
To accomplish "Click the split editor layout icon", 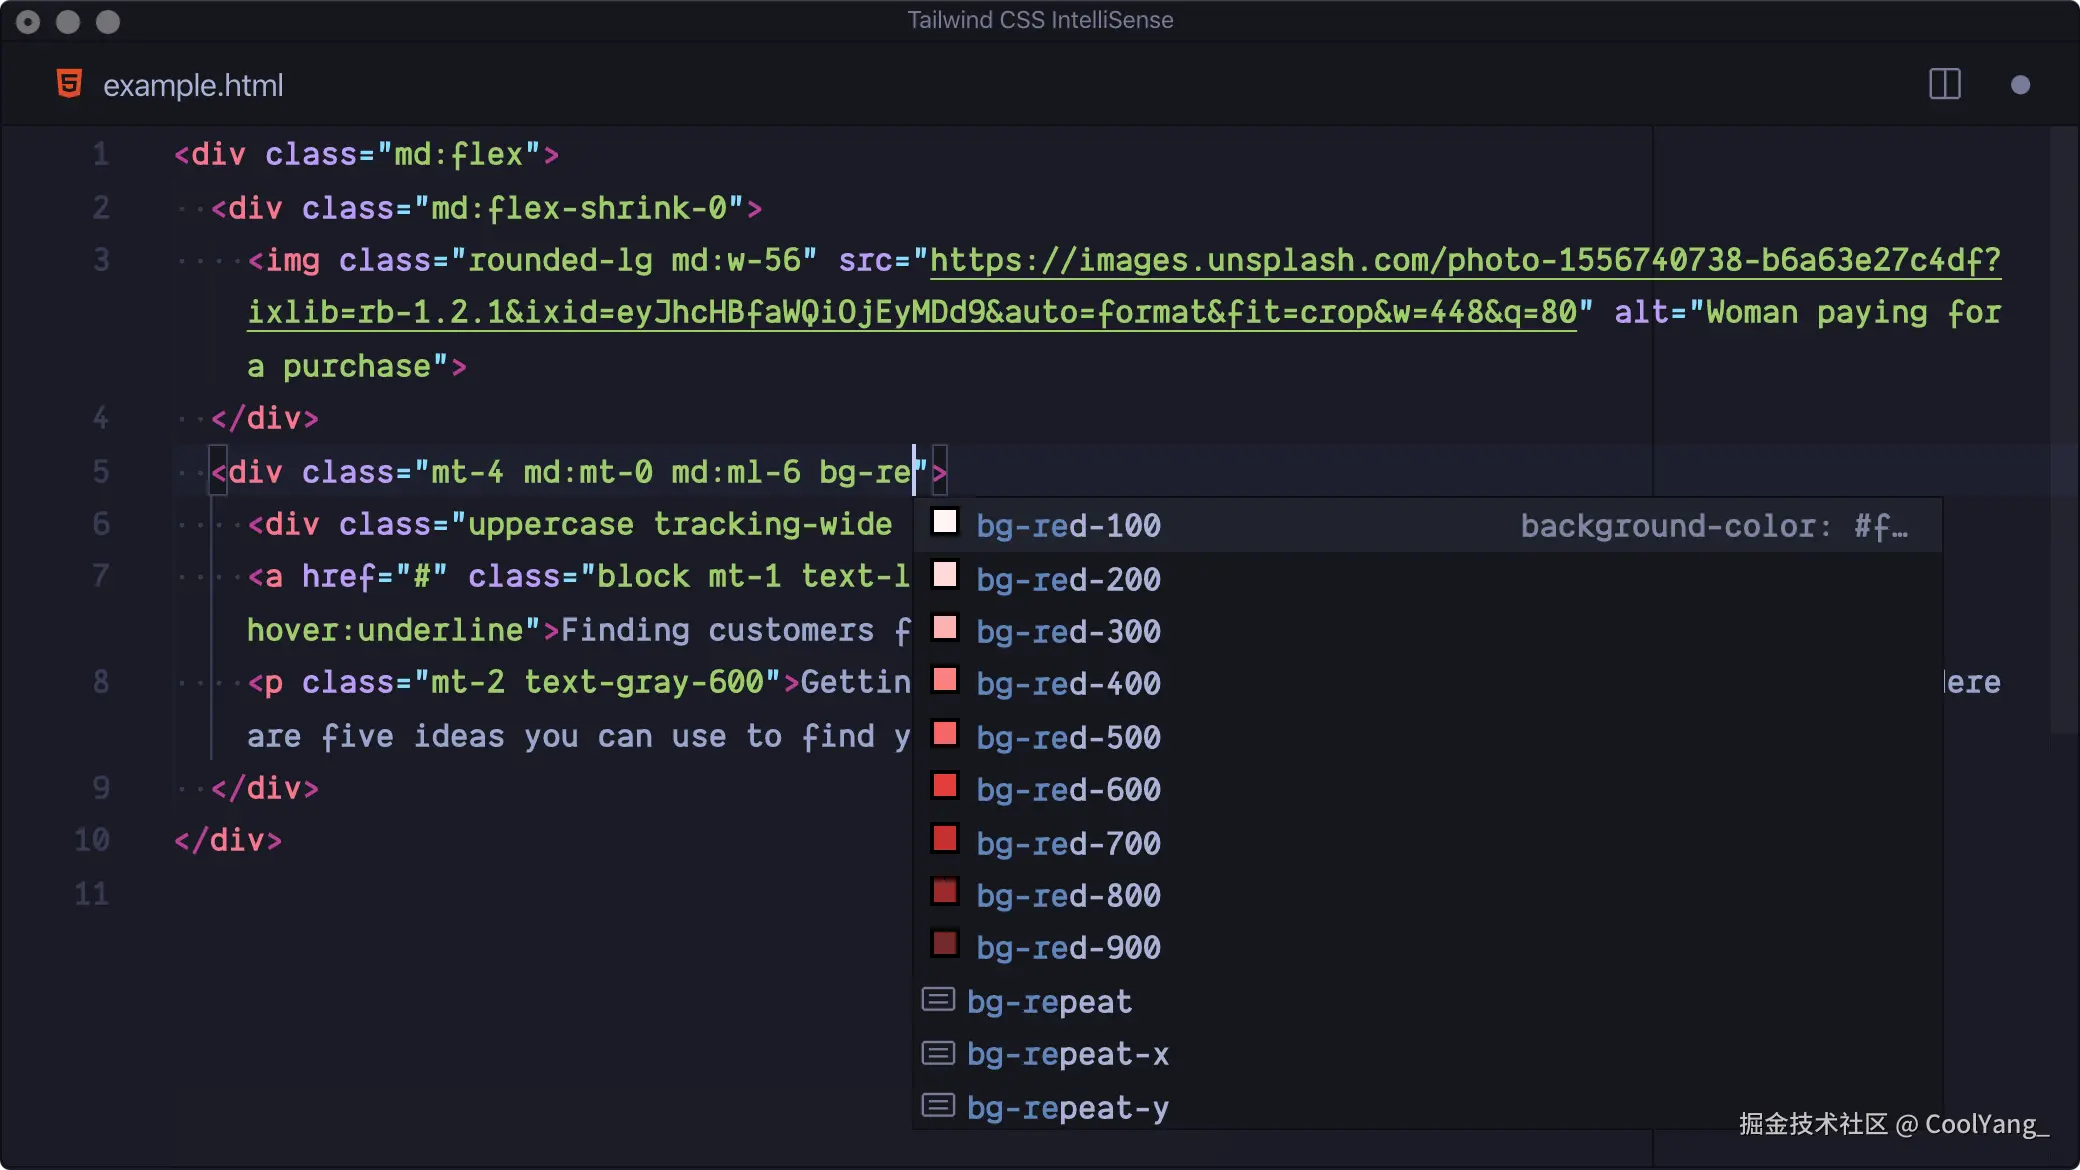I will pos(1944,84).
